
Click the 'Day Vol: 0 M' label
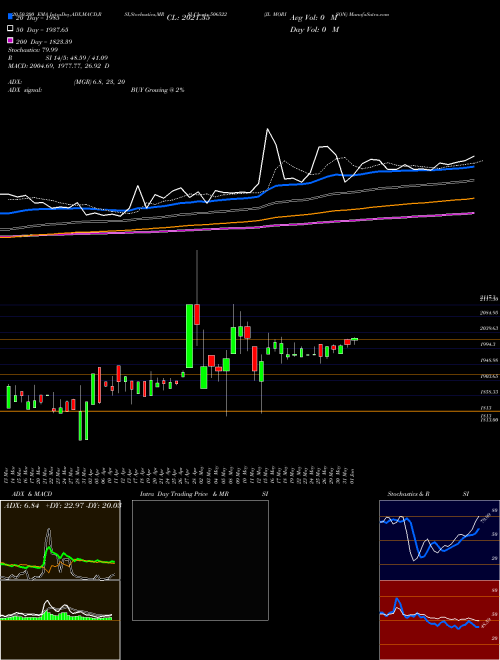point(314,29)
